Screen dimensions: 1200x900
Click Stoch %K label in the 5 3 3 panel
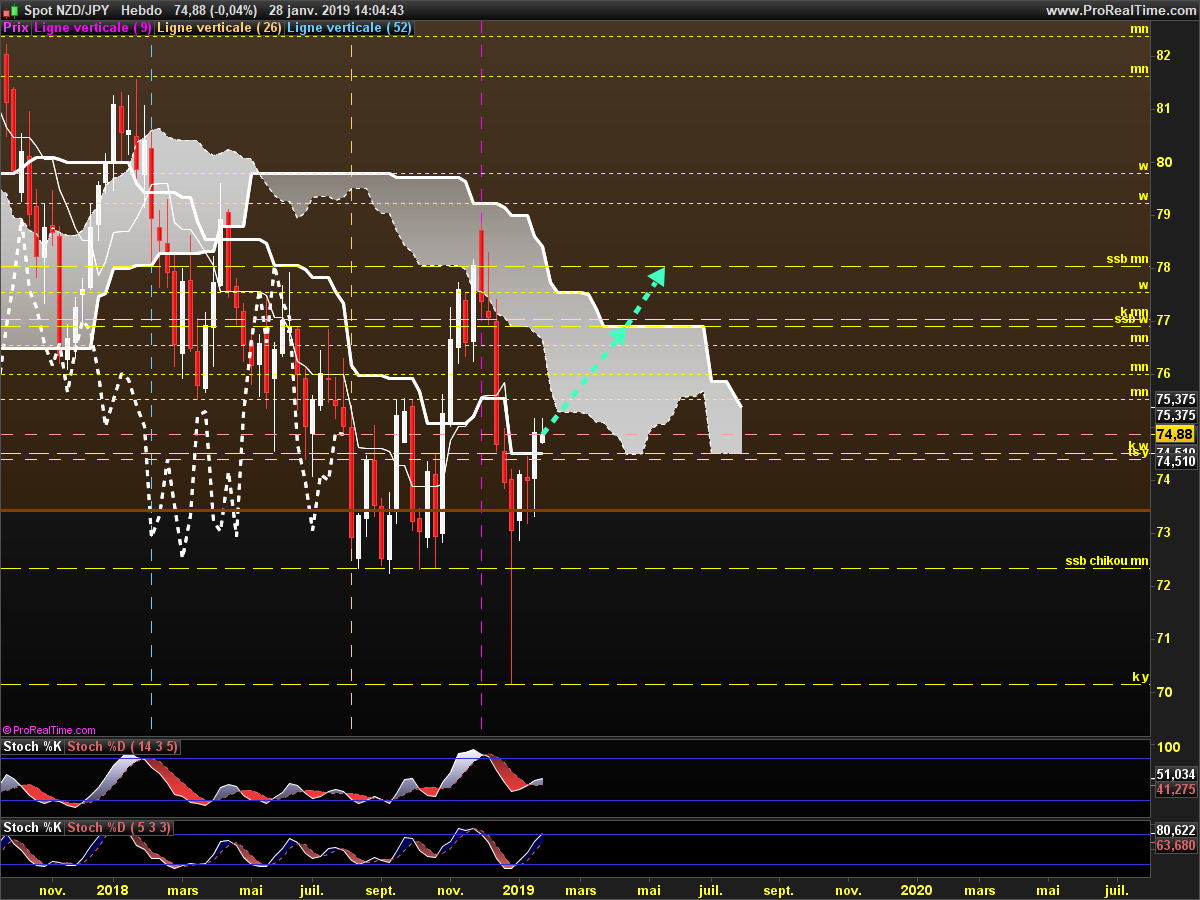point(33,827)
